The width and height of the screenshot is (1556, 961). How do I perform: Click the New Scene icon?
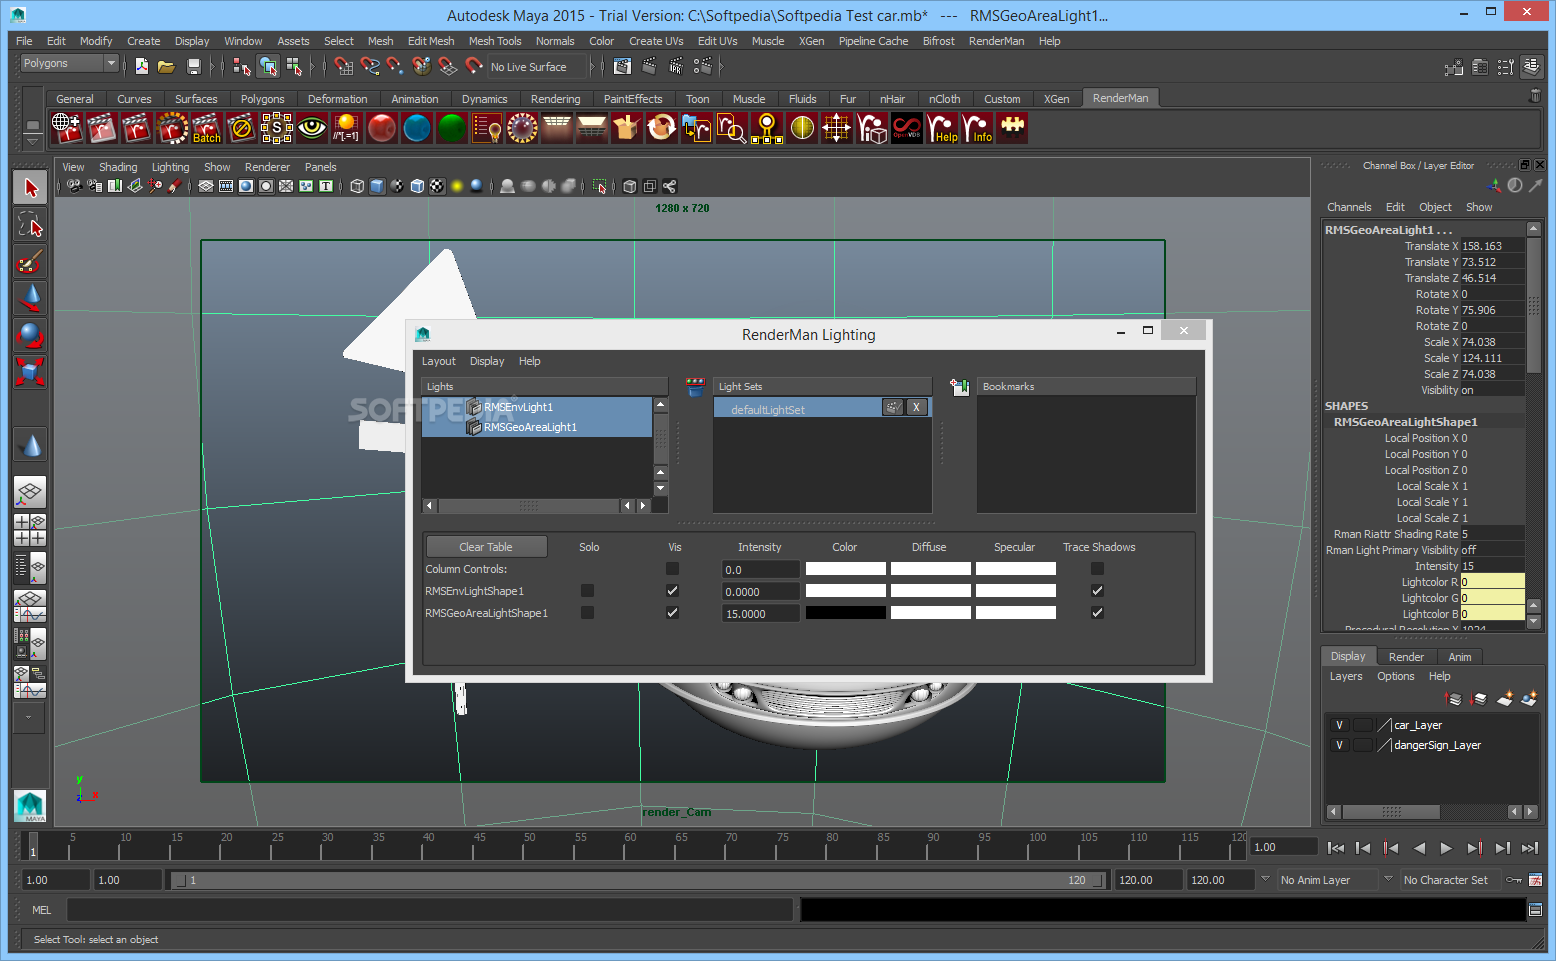[x=142, y=66]
